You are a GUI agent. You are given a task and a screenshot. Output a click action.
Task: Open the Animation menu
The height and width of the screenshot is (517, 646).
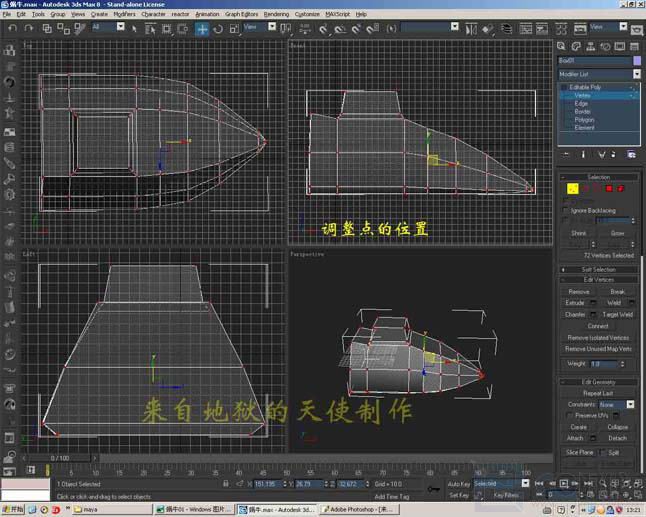[207, 14]
